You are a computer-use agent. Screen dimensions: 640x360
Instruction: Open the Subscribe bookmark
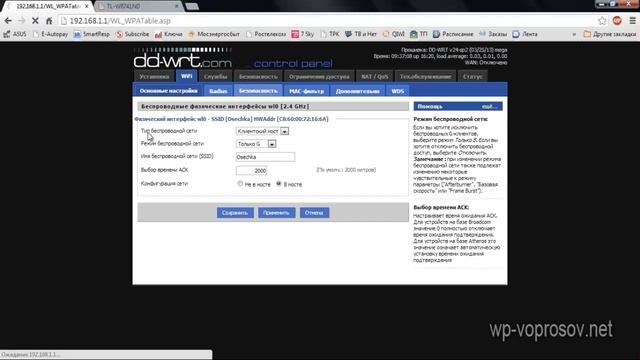(133, 34)
